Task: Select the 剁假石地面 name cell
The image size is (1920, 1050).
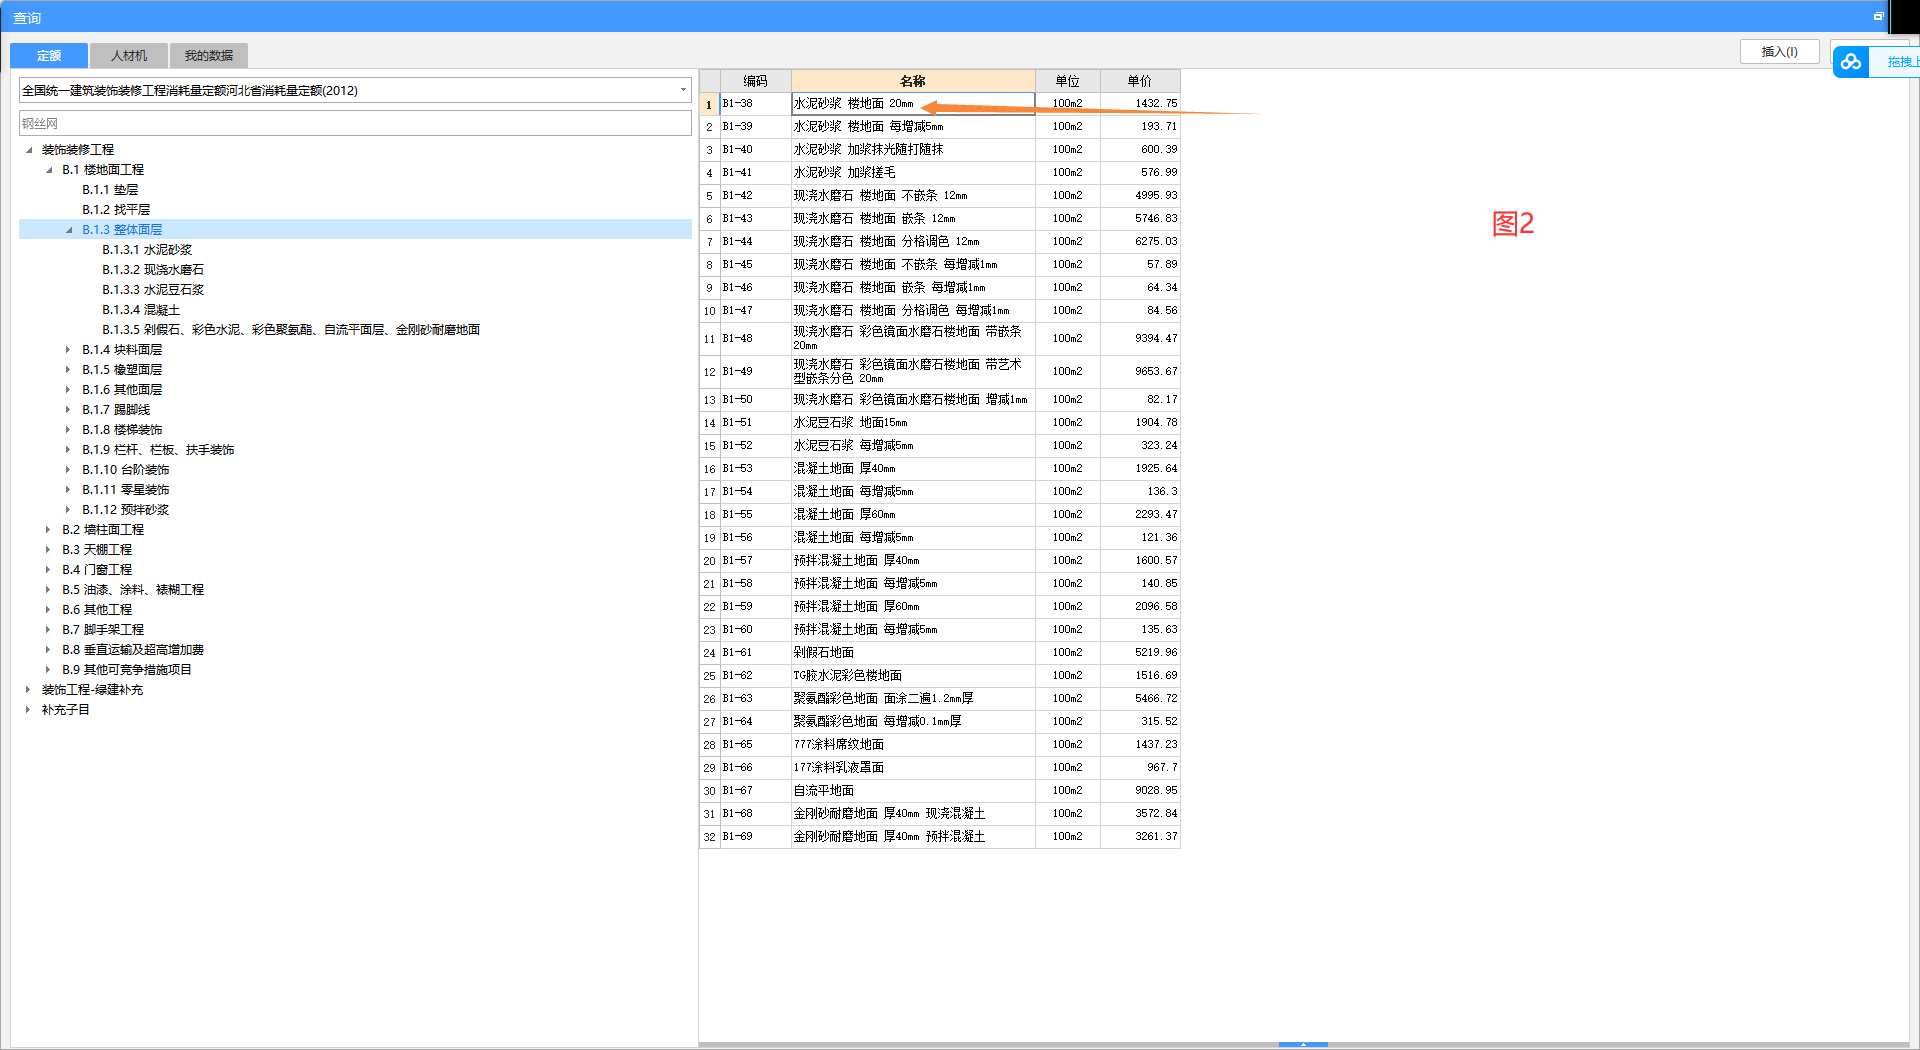Action: pyautogui.click(x=913, y=653)
